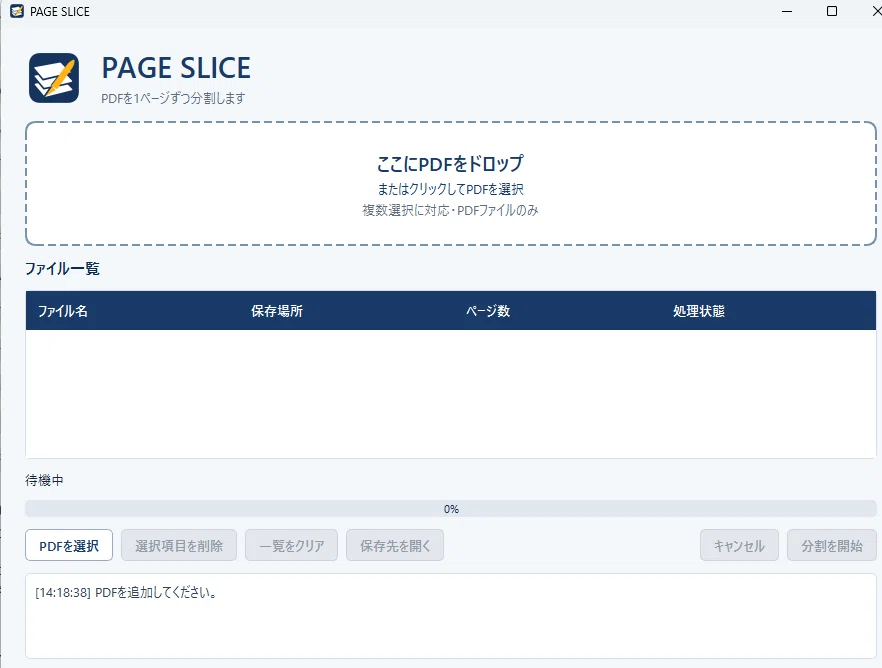The height and width of the screenshot is (668, 882).
Task: Click the ここにPDFをドロップ drop zone
Action: pos(451,183)
